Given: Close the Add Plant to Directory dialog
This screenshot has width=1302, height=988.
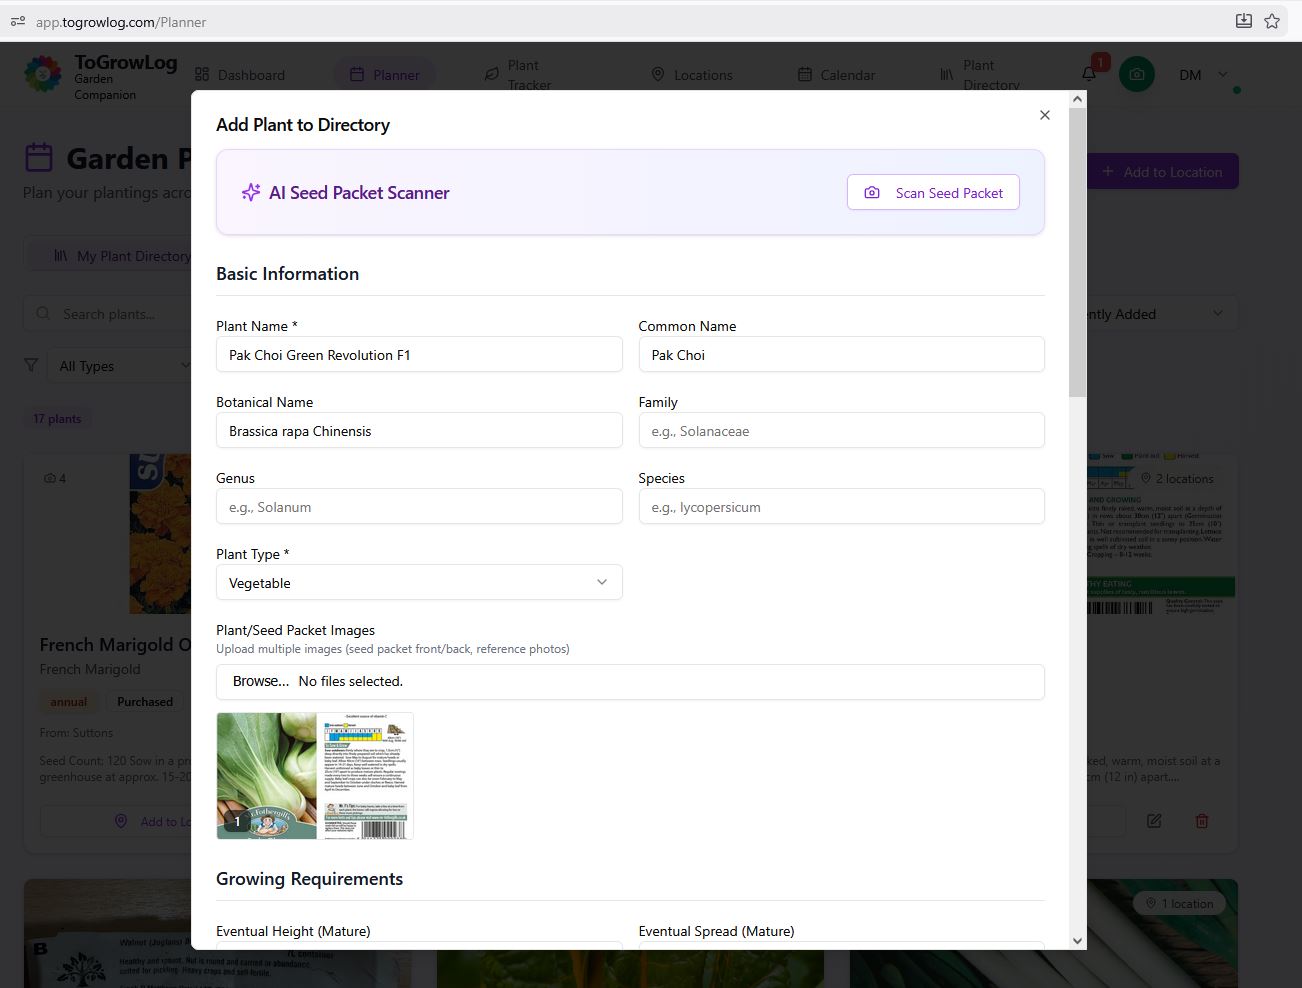Looking at the screenshot, I should pyautogui.click(x=1045, y=115).
